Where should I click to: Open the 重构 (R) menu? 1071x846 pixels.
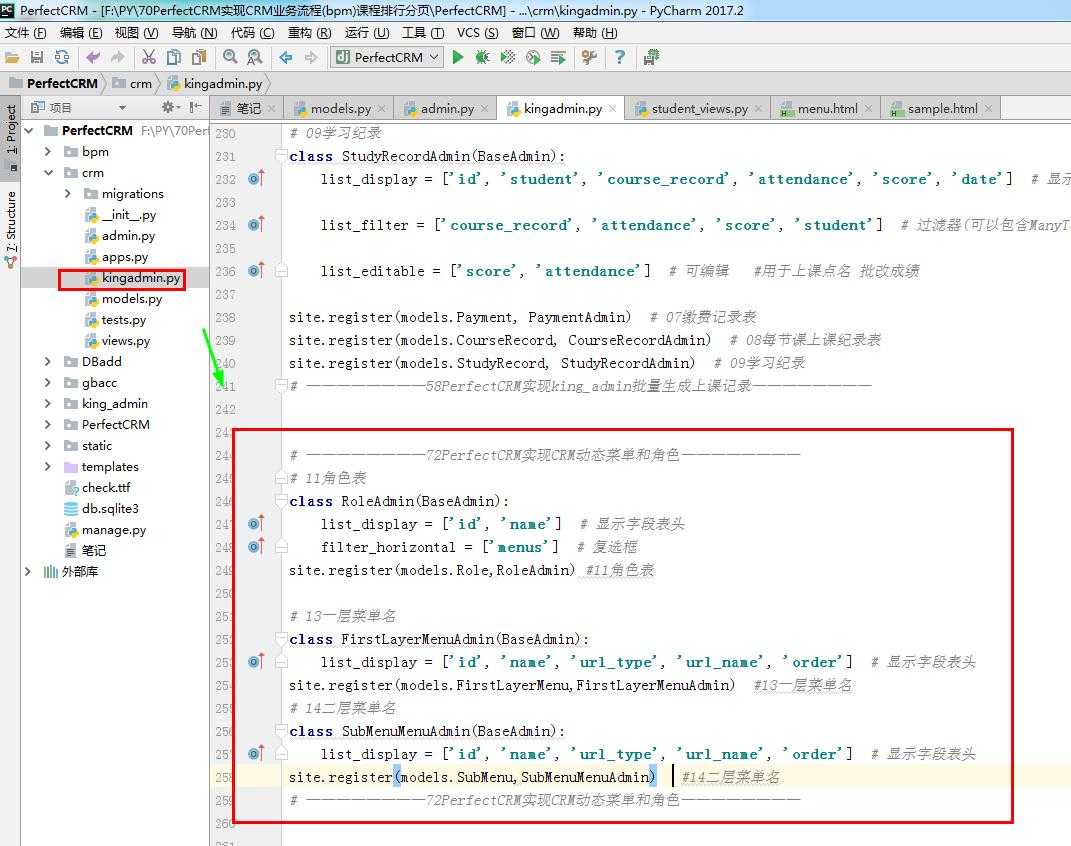pos(309,33)
